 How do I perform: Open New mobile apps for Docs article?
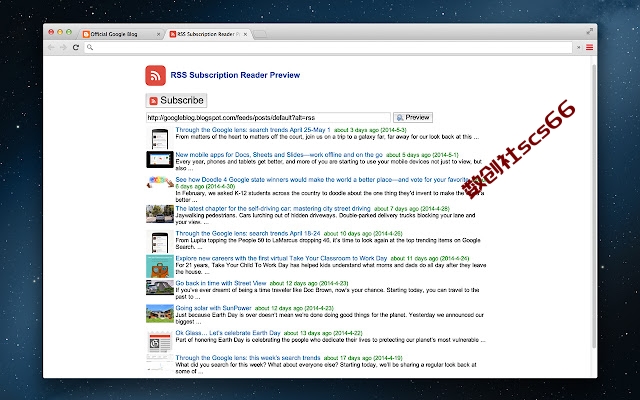pyautogui.click(x=279, y=155)
